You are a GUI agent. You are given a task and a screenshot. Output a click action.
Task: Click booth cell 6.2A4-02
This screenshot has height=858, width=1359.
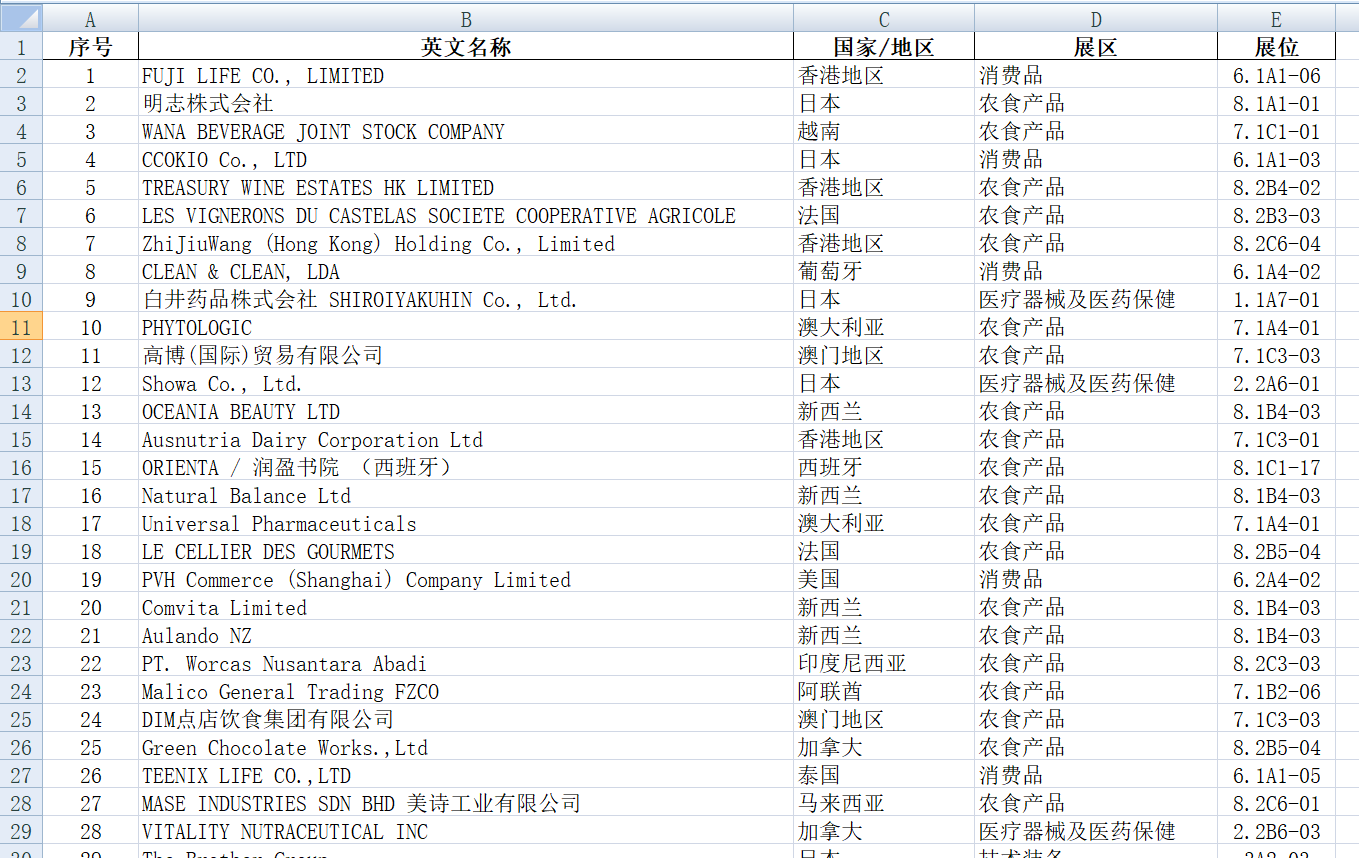[x=1276, y=579]
